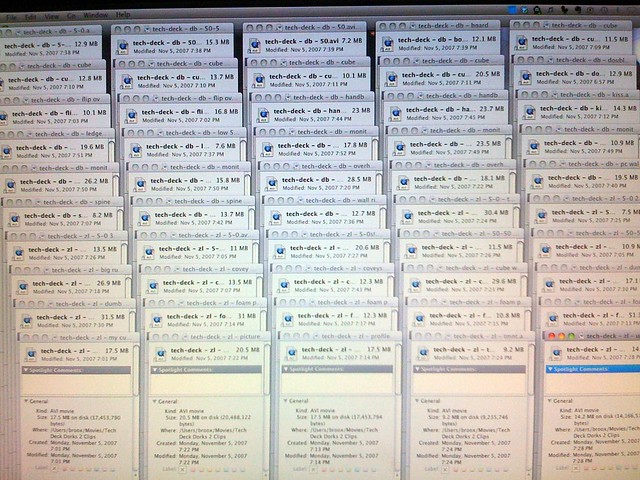Viewport: 640px width, 480px height.
Task: Select the file icon beside 12.7 MB
Action: pos(276,218)
